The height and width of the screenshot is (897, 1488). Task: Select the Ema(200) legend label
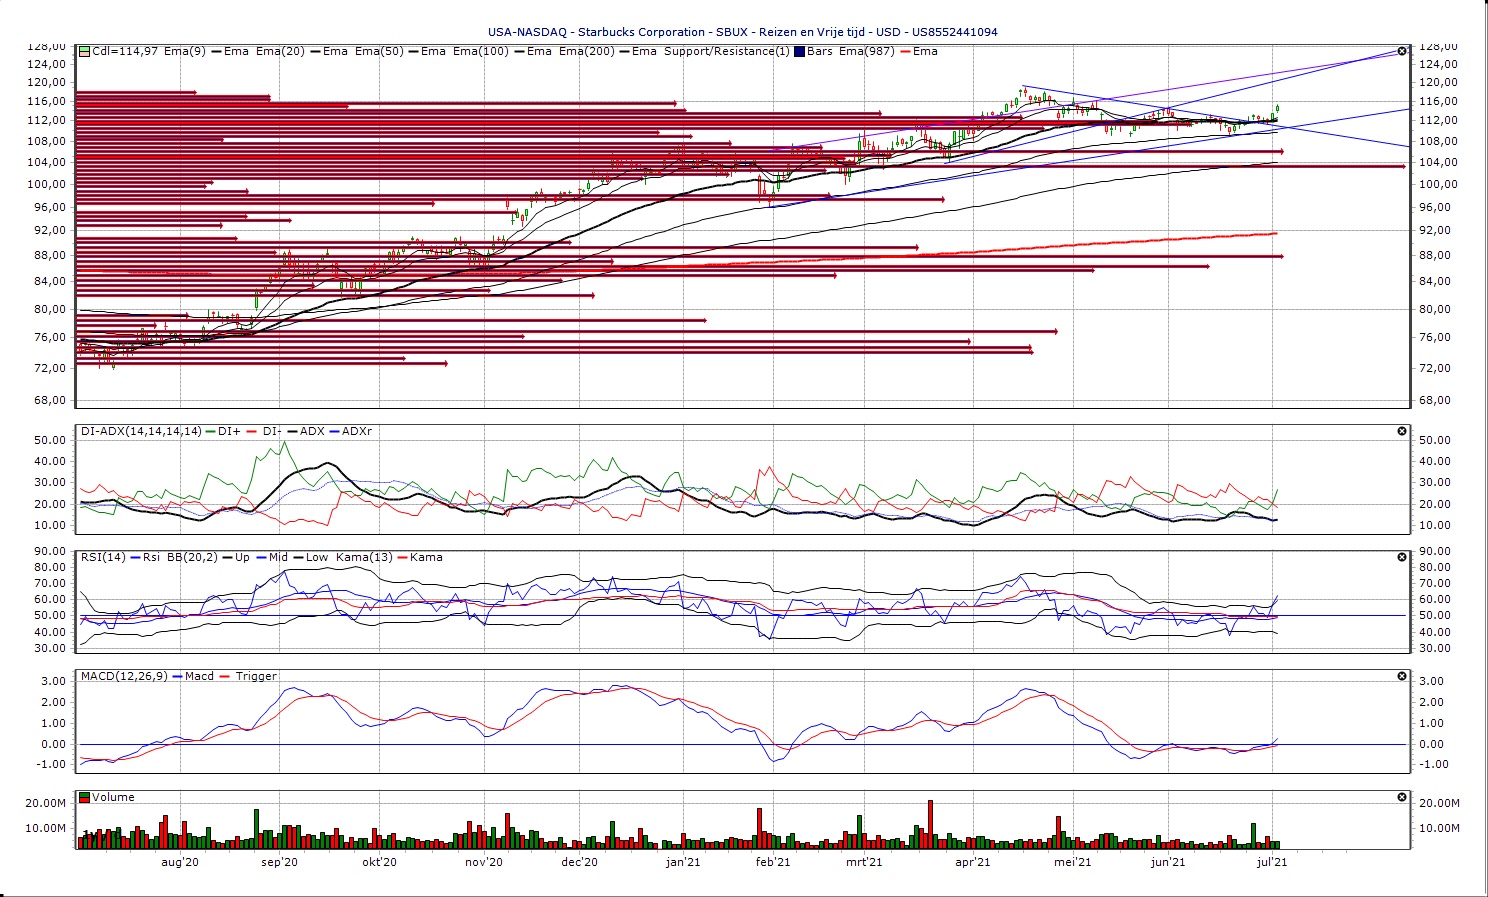[587, 51]
